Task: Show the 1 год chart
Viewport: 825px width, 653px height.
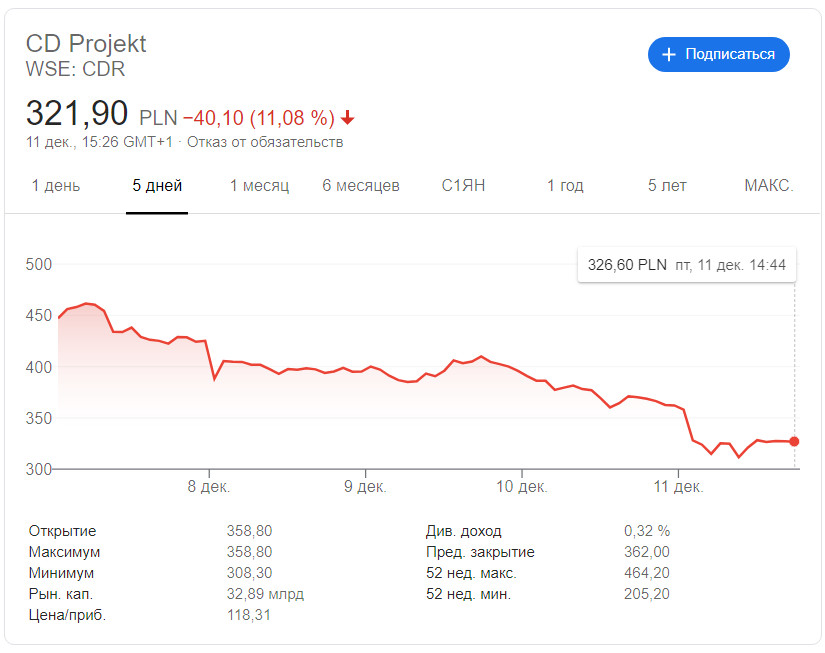Action: pyautogui.click(x=565, y=186)
